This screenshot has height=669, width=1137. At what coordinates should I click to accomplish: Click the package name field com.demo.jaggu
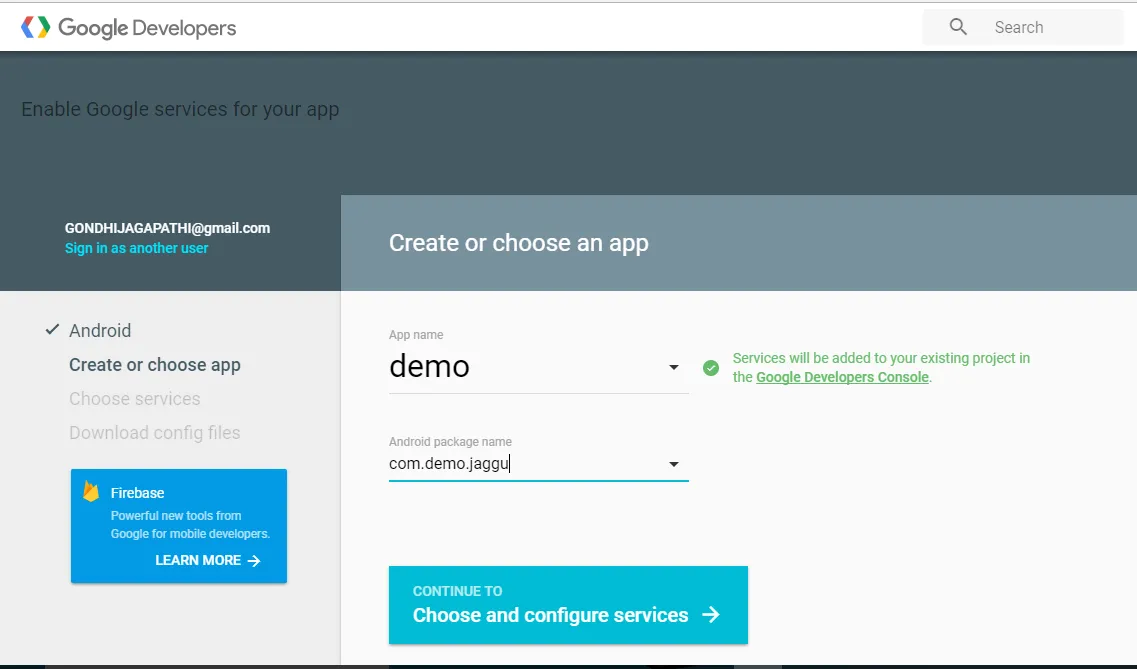(538, 464)
